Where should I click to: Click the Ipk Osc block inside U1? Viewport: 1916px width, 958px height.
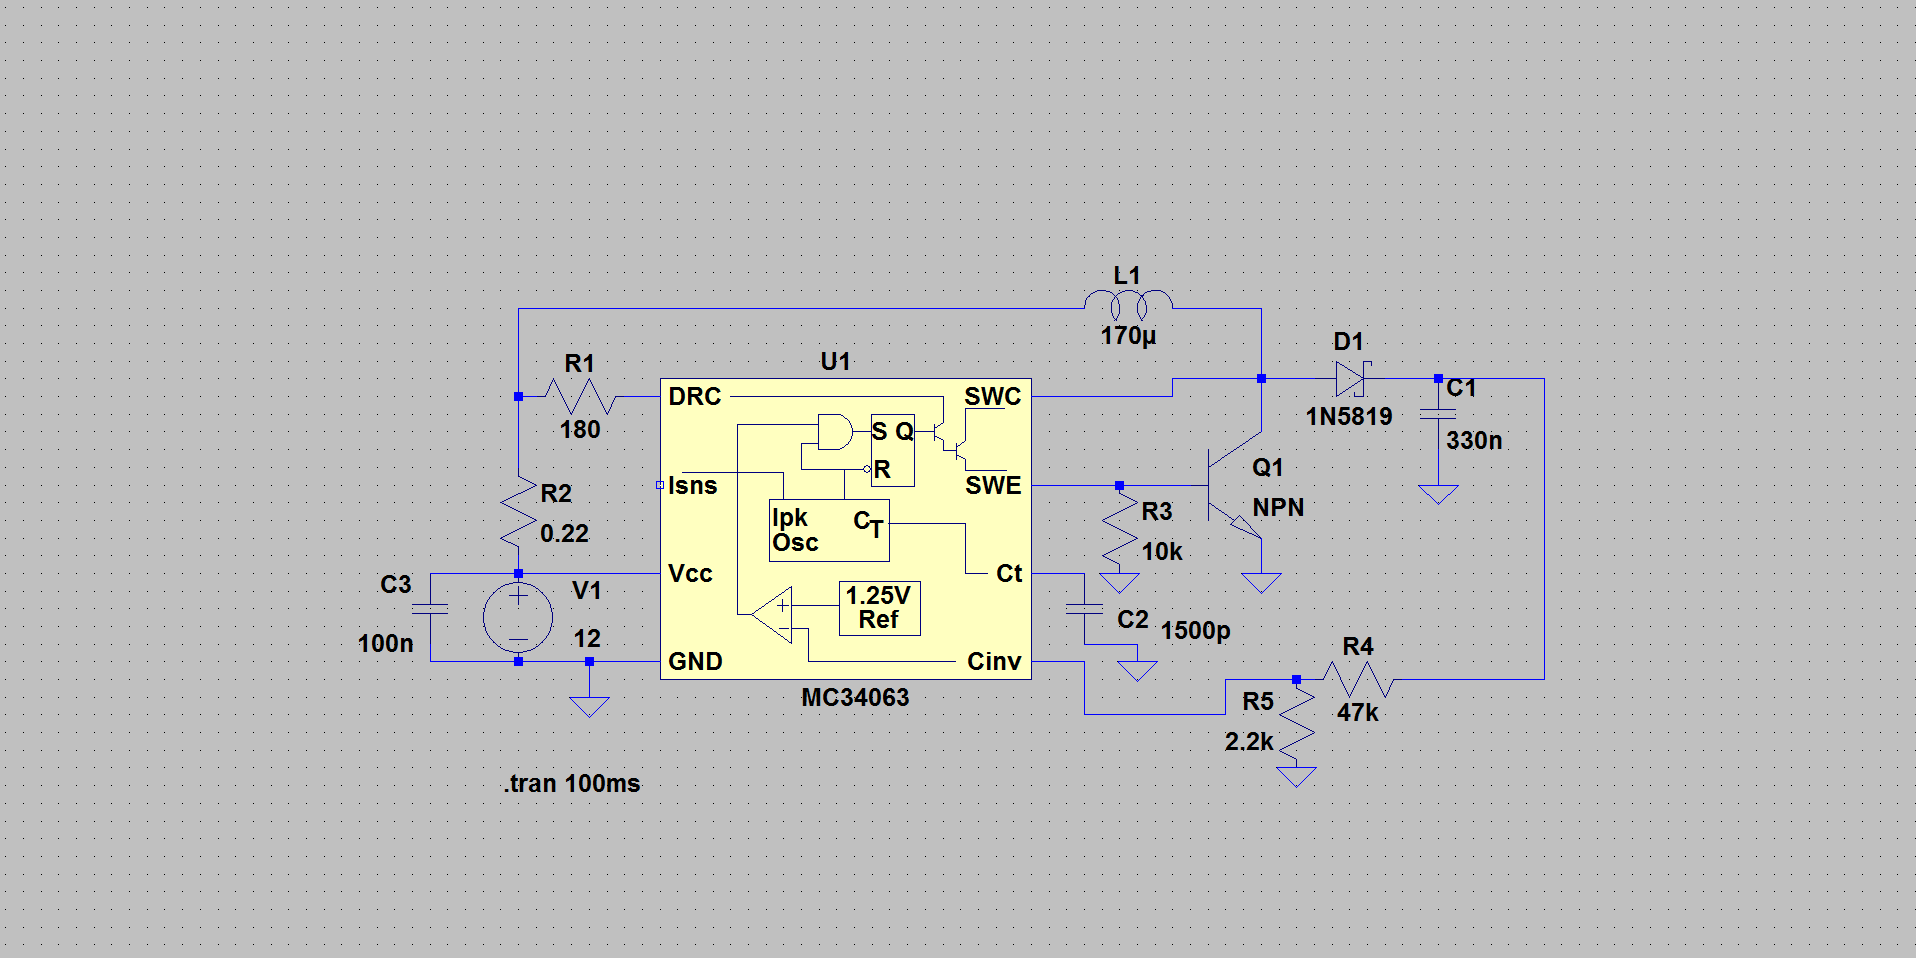tap(829, 530)
